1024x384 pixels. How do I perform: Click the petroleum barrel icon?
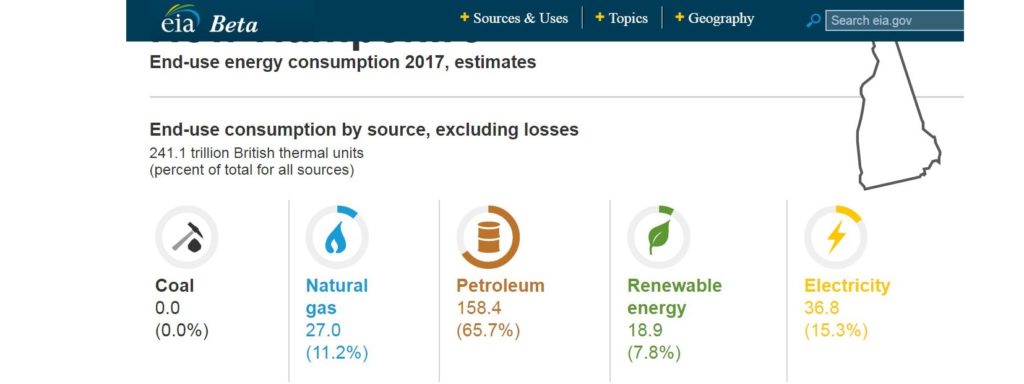[x=488, y=238]
